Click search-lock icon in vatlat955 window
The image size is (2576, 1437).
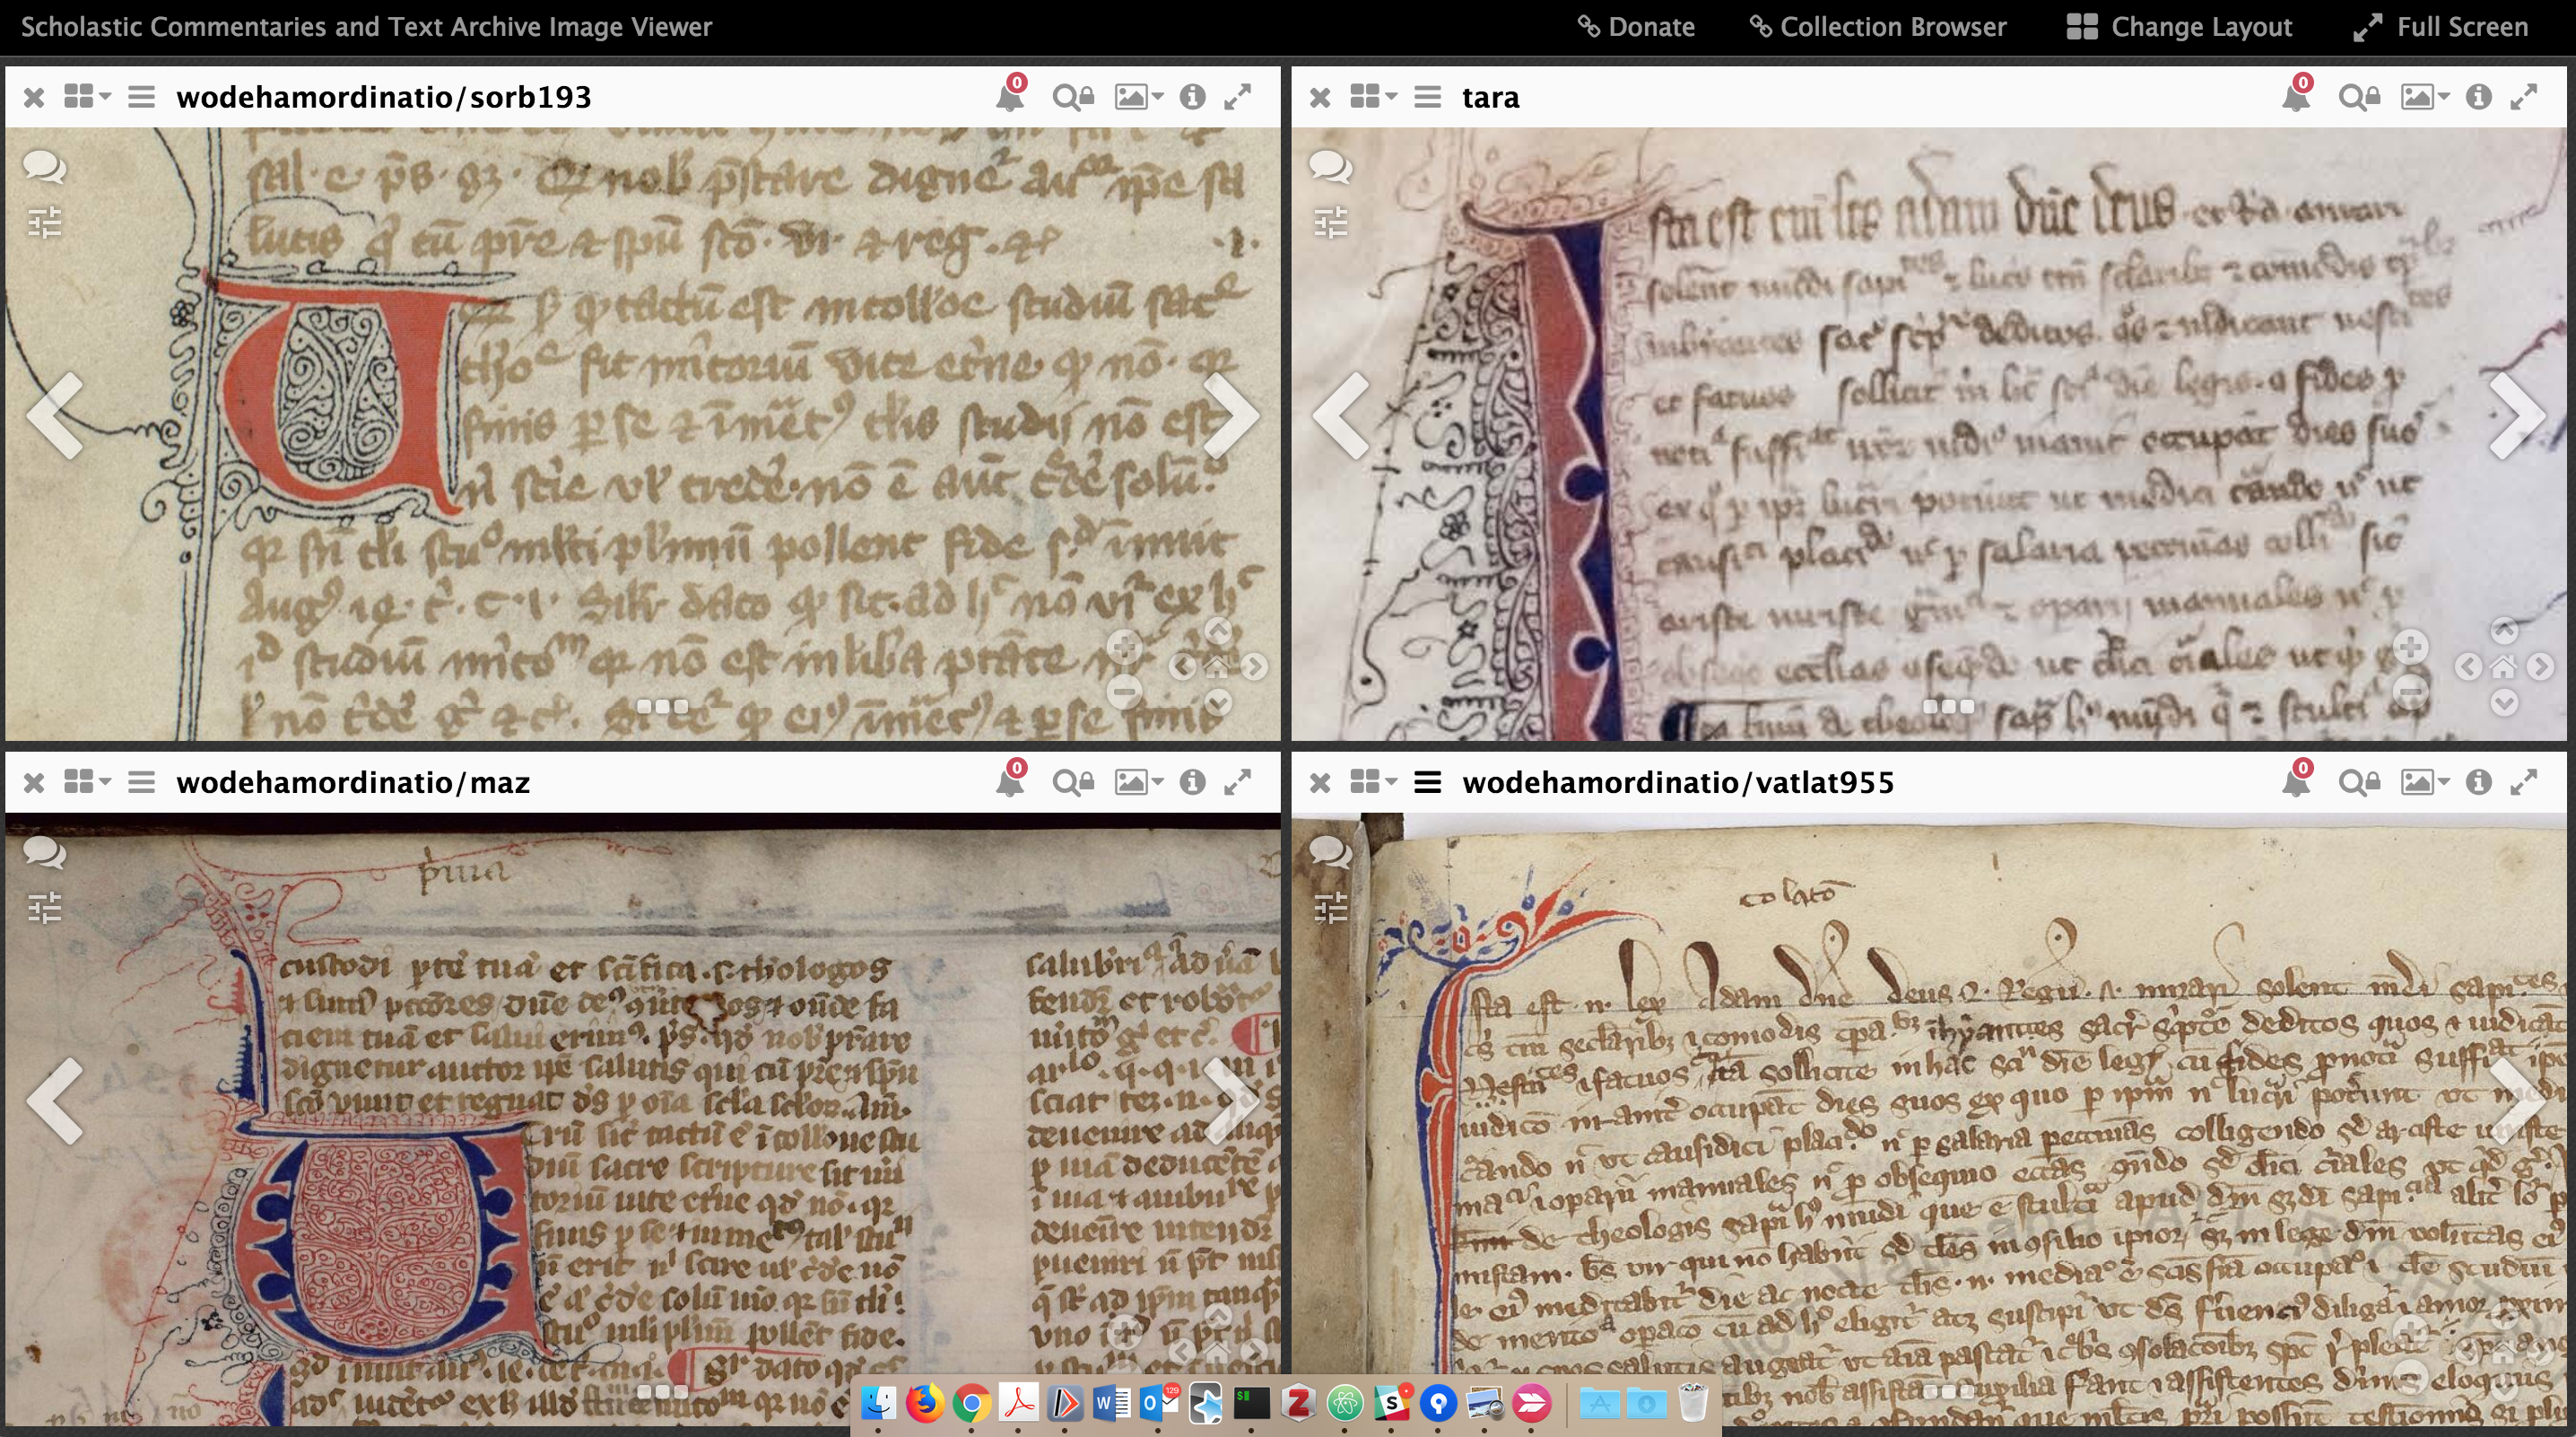coord(2359,782)
